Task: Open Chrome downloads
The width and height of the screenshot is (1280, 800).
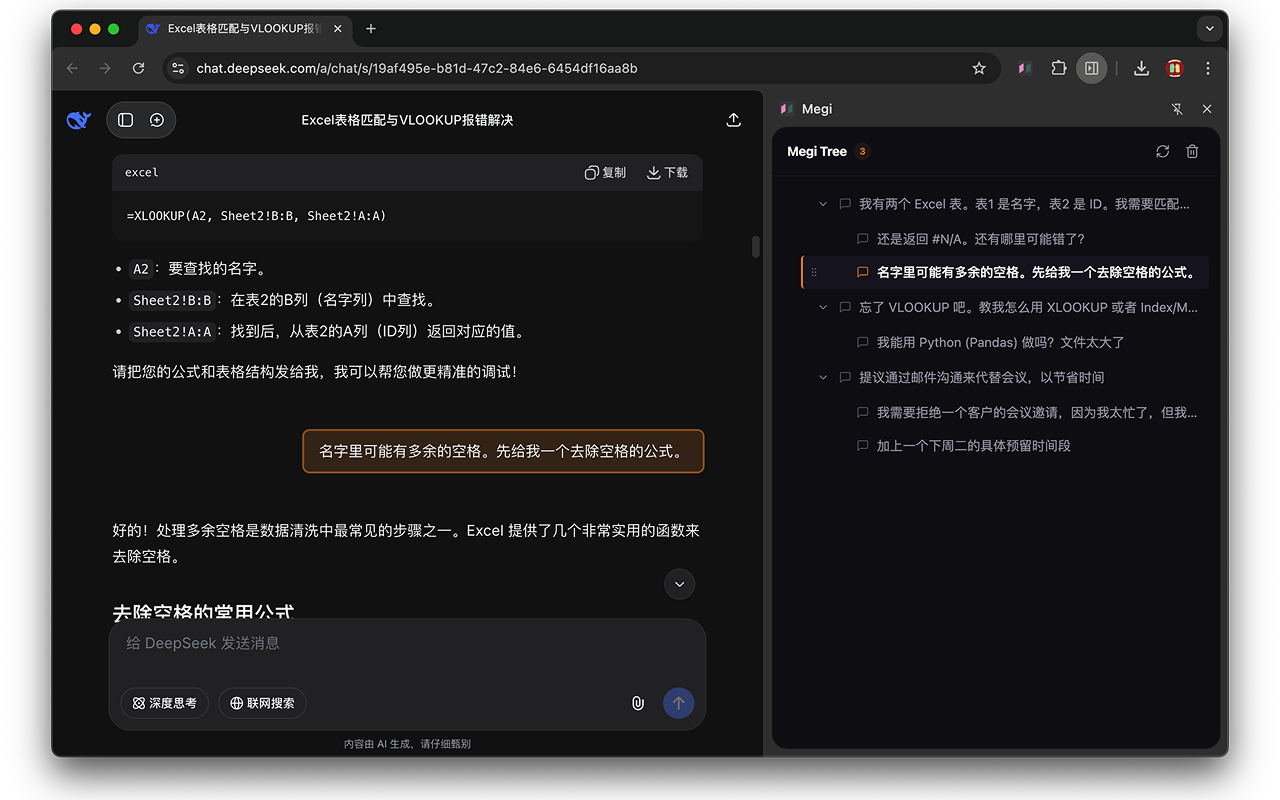Action: pyautogui.click(x=1141, y=68)
